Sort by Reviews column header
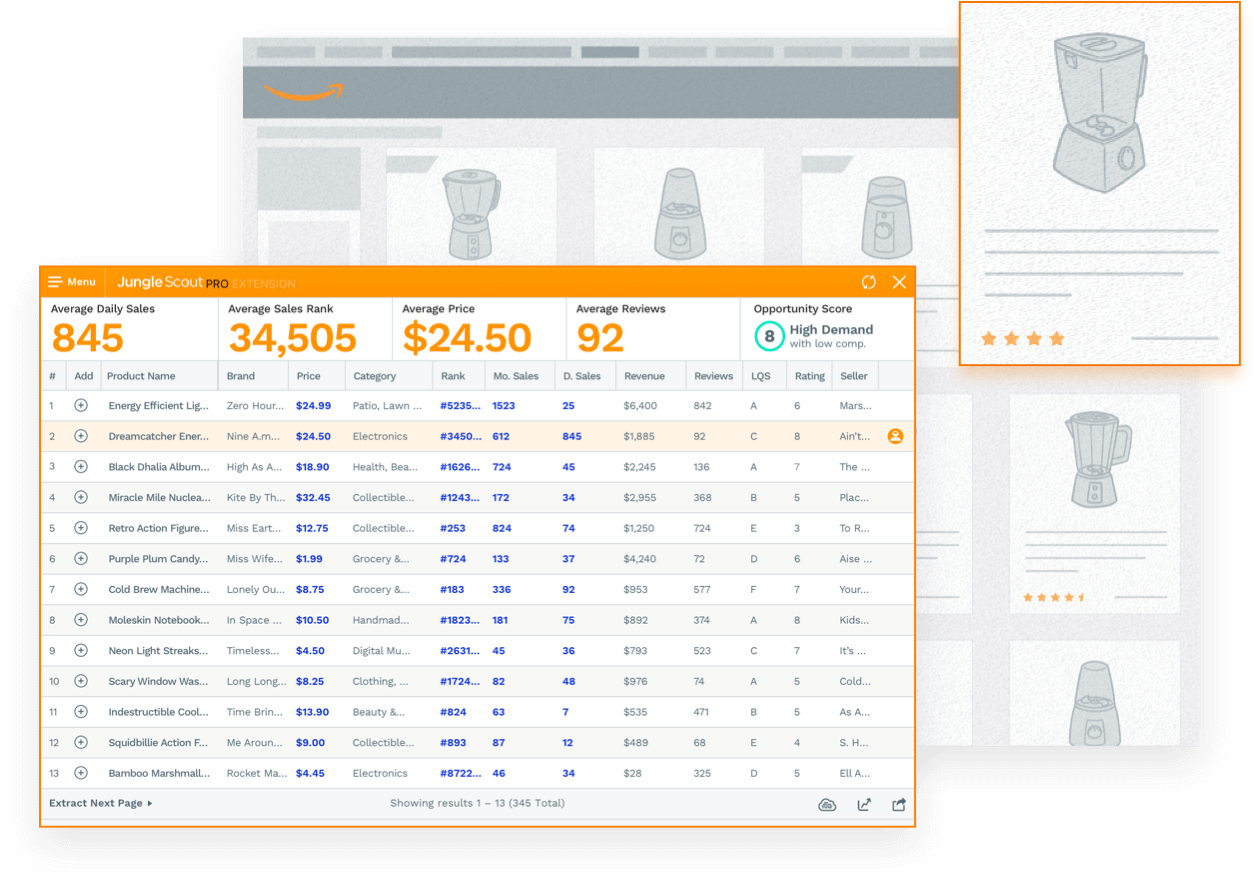This screenshot has width=1254, height=882. click(714, 376)
